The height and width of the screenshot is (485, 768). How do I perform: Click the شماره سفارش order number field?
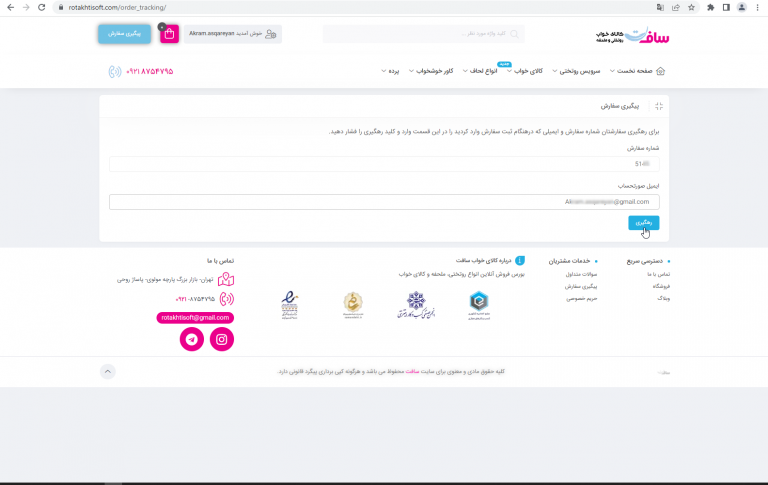(x=384, y=164)
